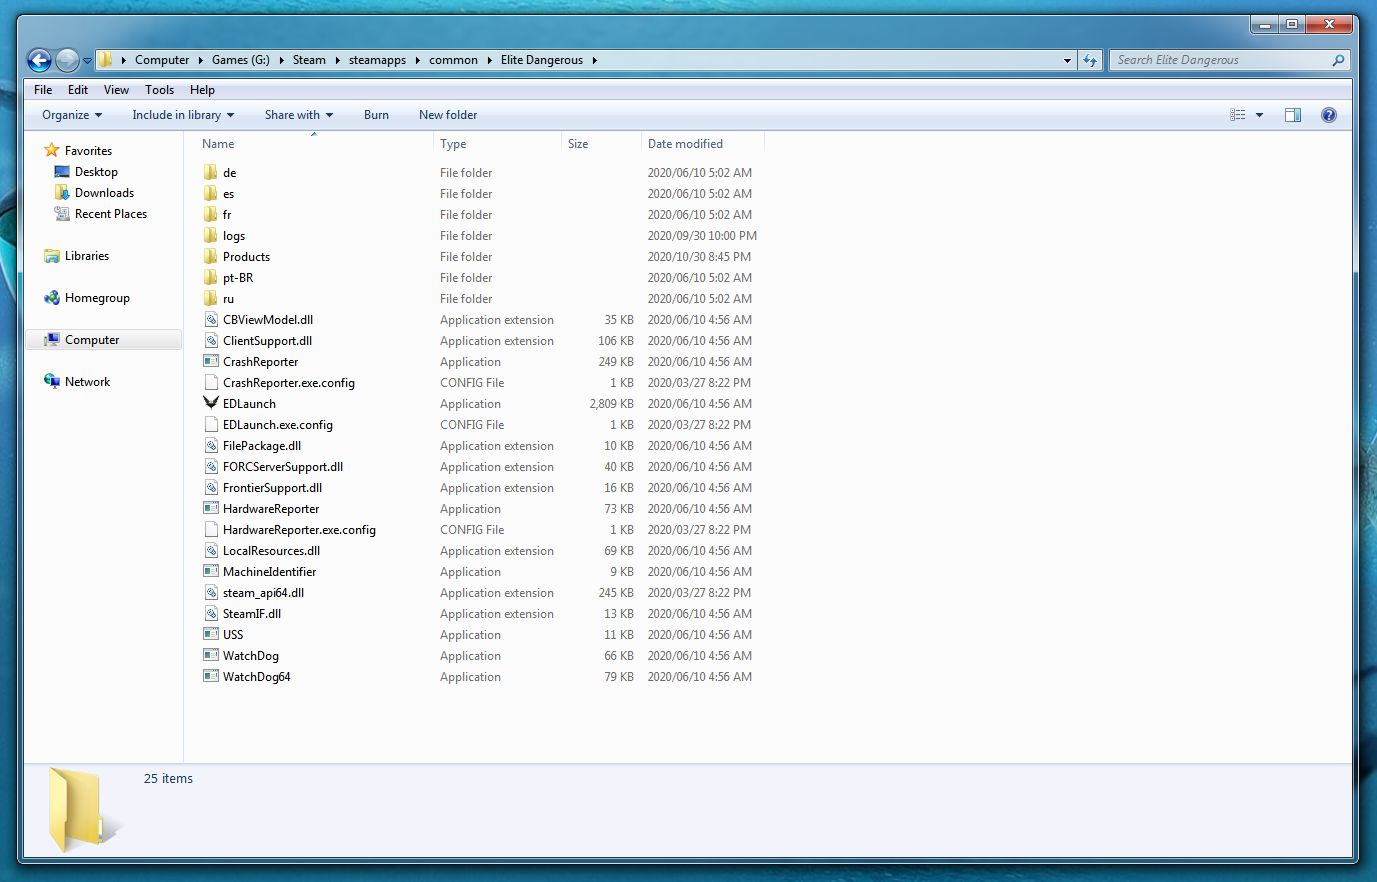This screenshot has width=1377, height=882.
Task: Select the logs folder icon
Action: [210, 235]
